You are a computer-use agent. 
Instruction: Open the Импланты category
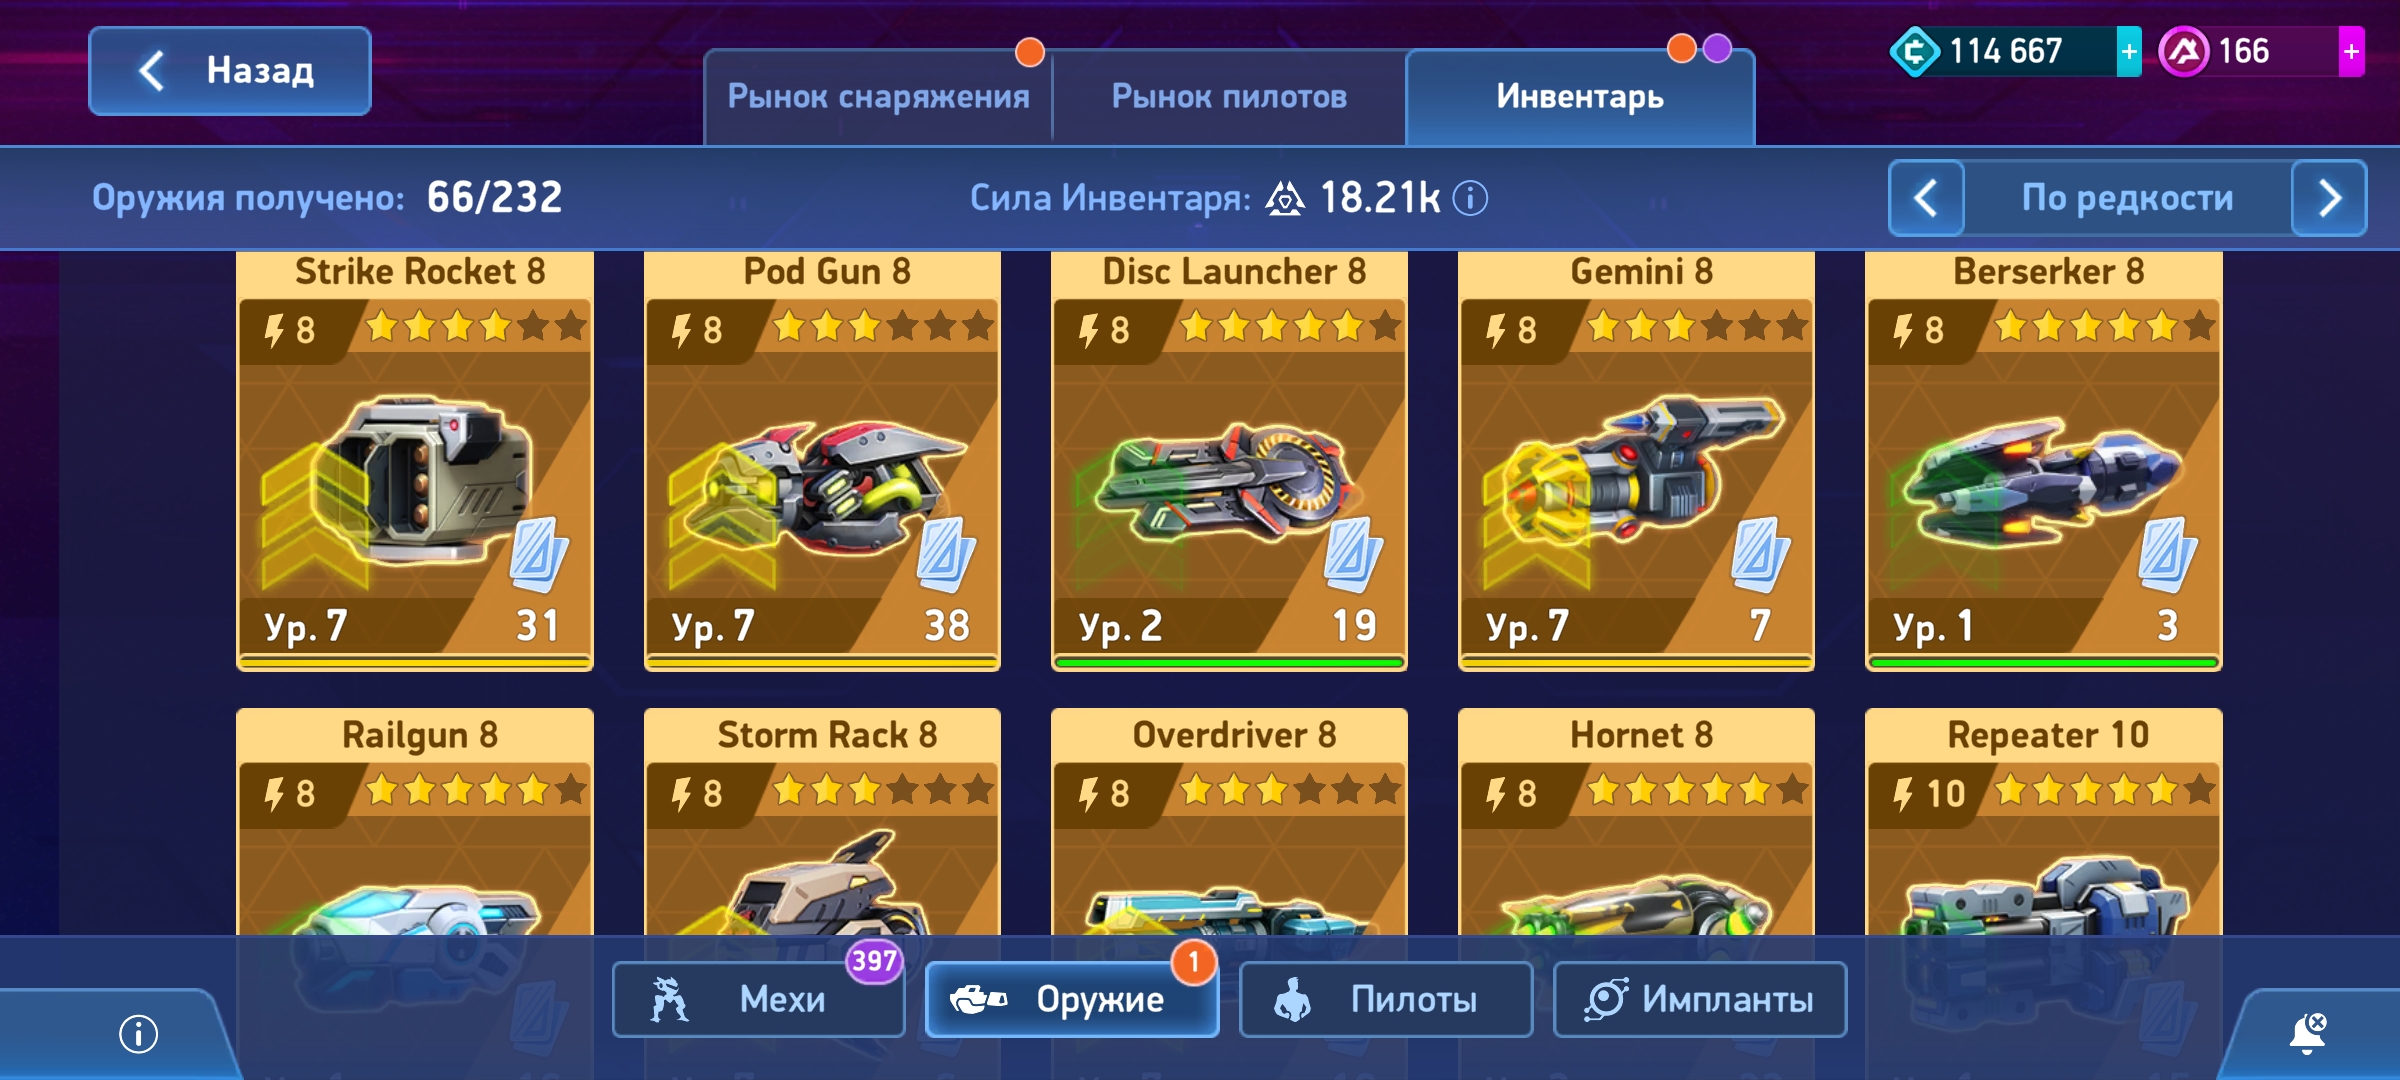(1700, 999)
